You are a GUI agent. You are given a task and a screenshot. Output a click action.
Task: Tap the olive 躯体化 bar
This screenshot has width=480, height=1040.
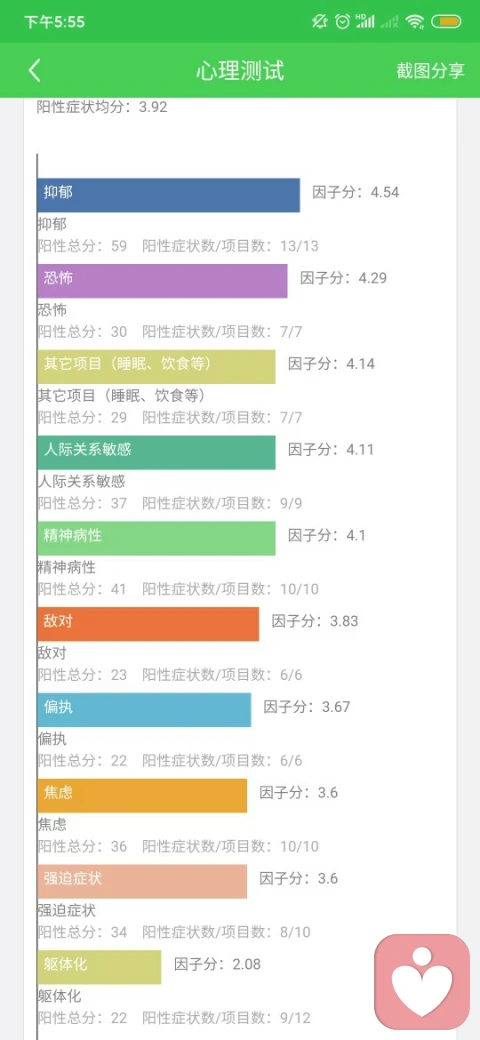point(99,967)
